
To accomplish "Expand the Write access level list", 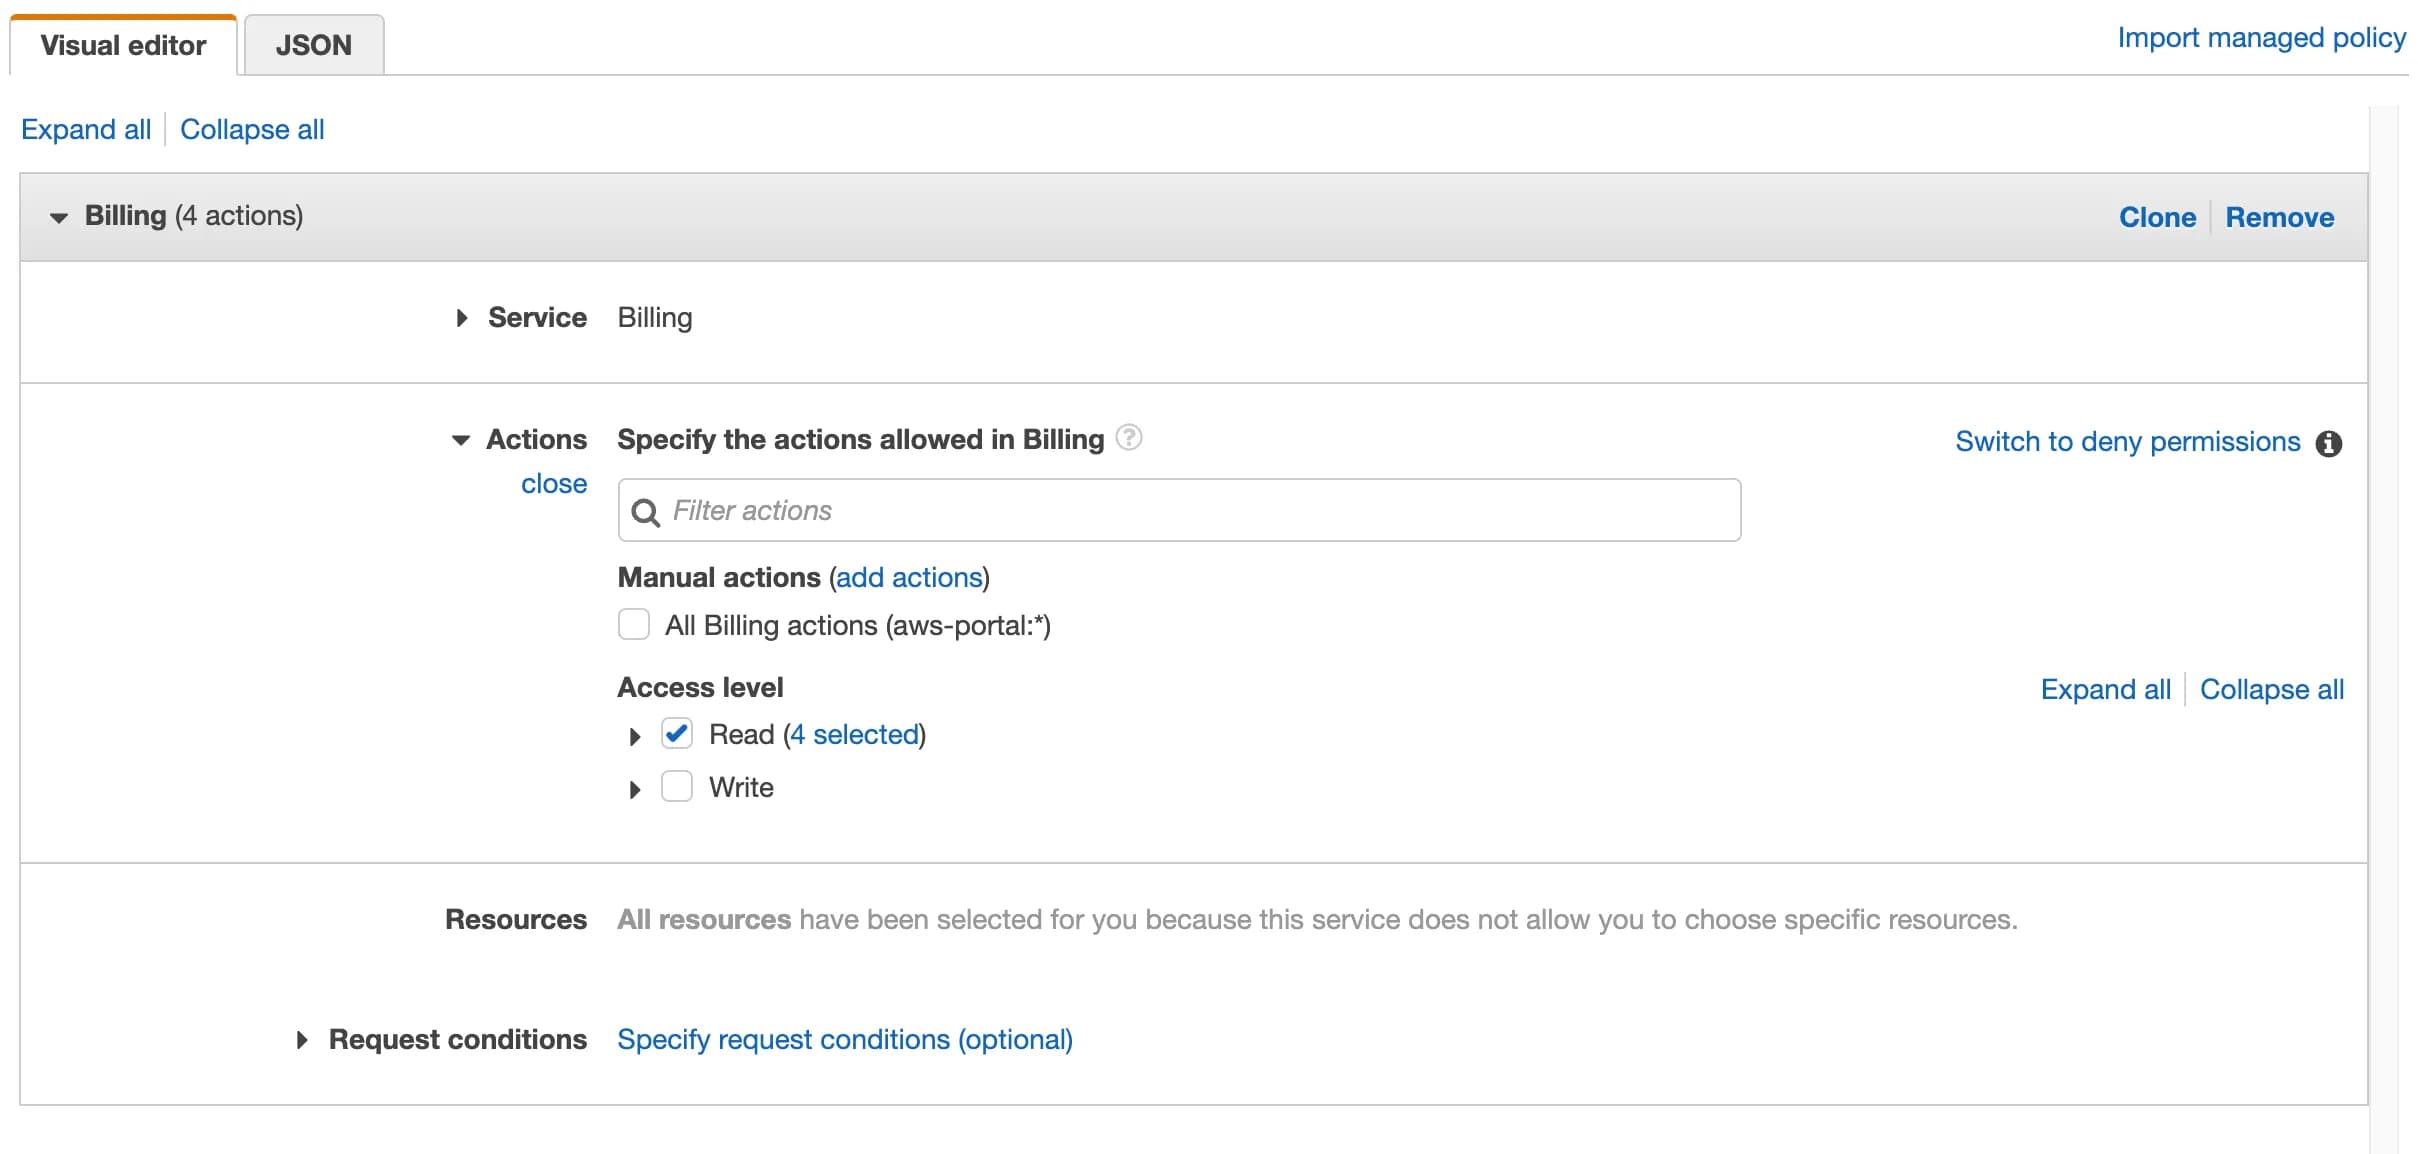I will (635, 790).
